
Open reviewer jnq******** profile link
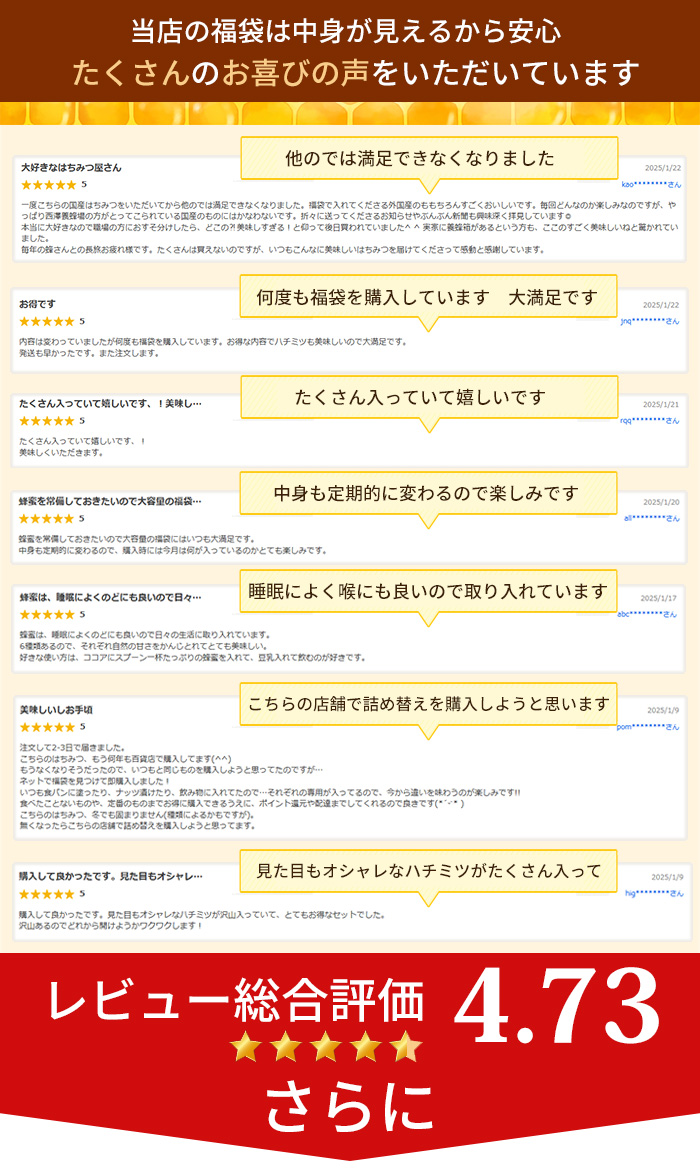pyautogui.click(x=650, y=320)
